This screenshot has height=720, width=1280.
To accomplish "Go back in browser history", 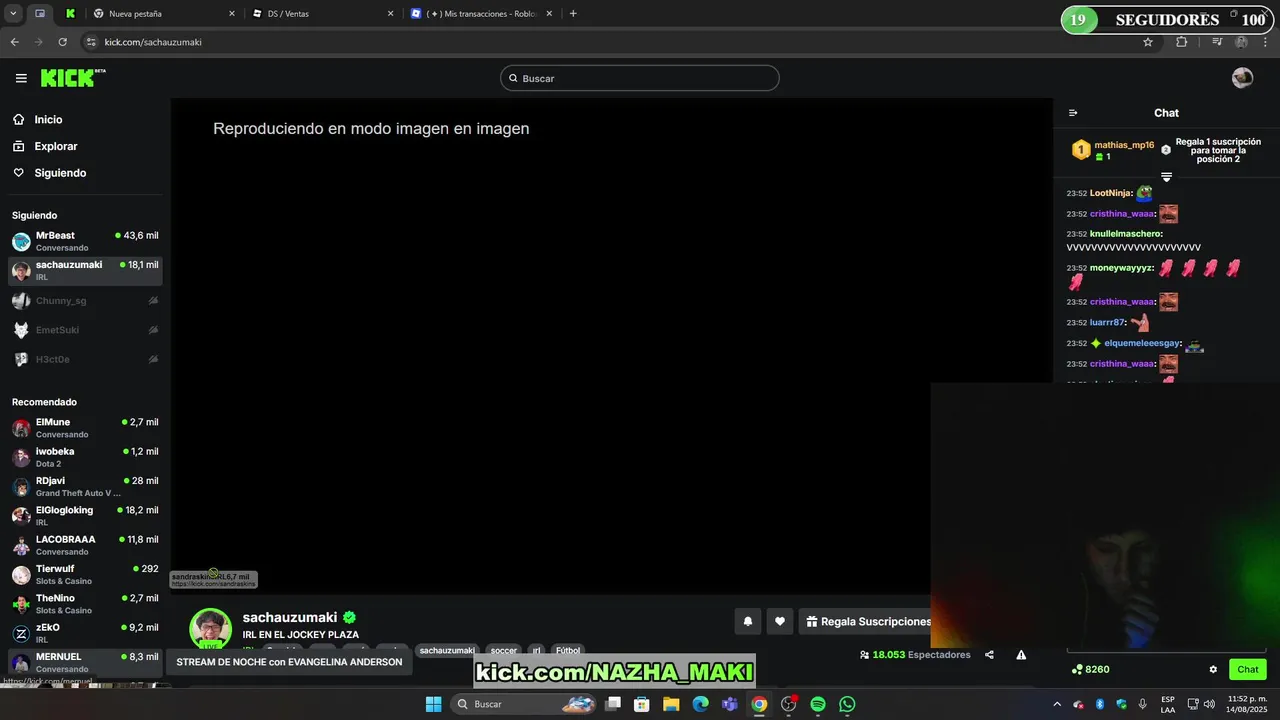I will (14, 42).
